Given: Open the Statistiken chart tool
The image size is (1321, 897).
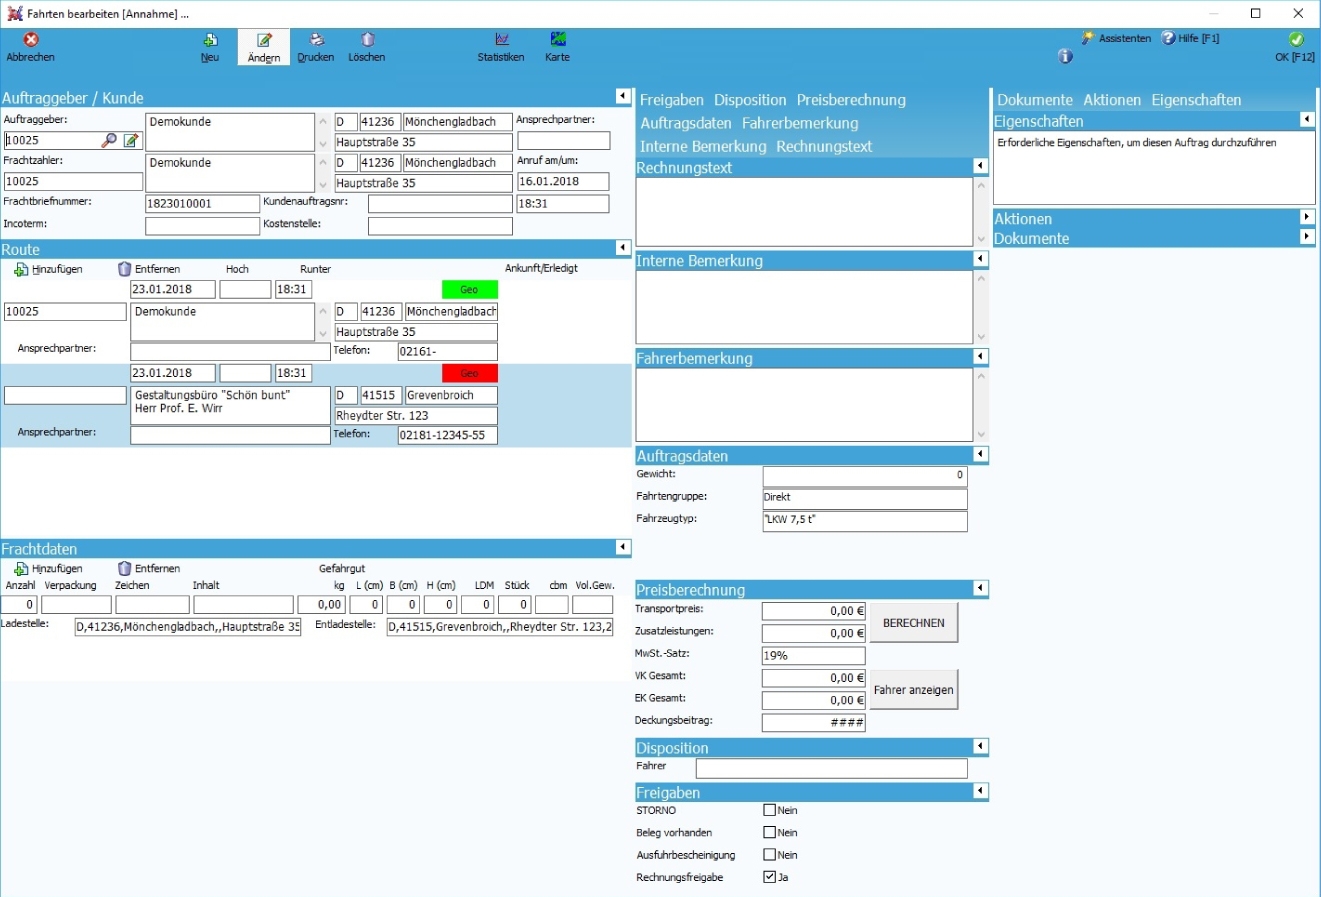Looking at the screenshot, I should [501, 47].
